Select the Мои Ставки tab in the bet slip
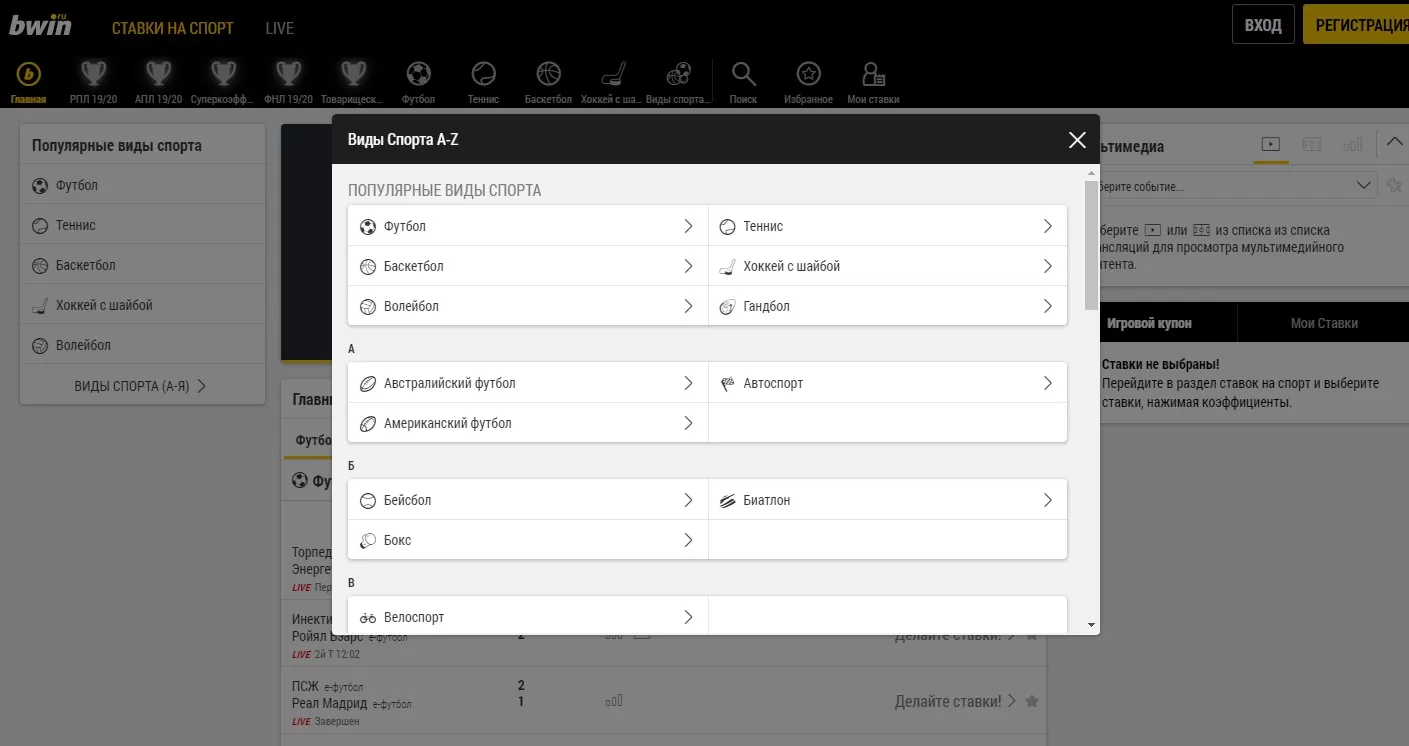This screenshot has height=746, width=1409. tap(1323, 323)
